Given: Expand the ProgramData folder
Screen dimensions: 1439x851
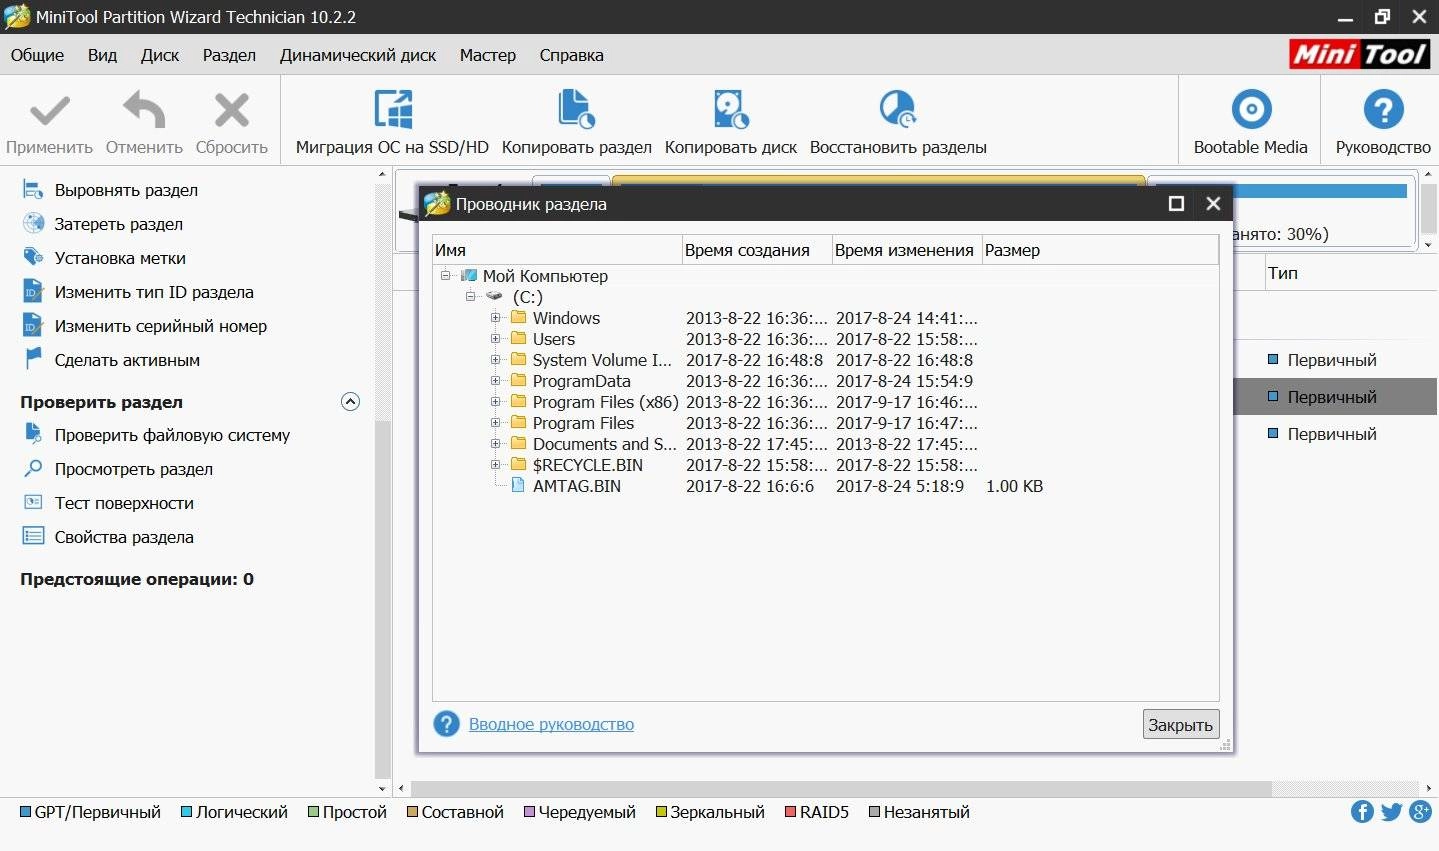Looking at the screenshot, I should pyautogui.click(x=495, y=381).
